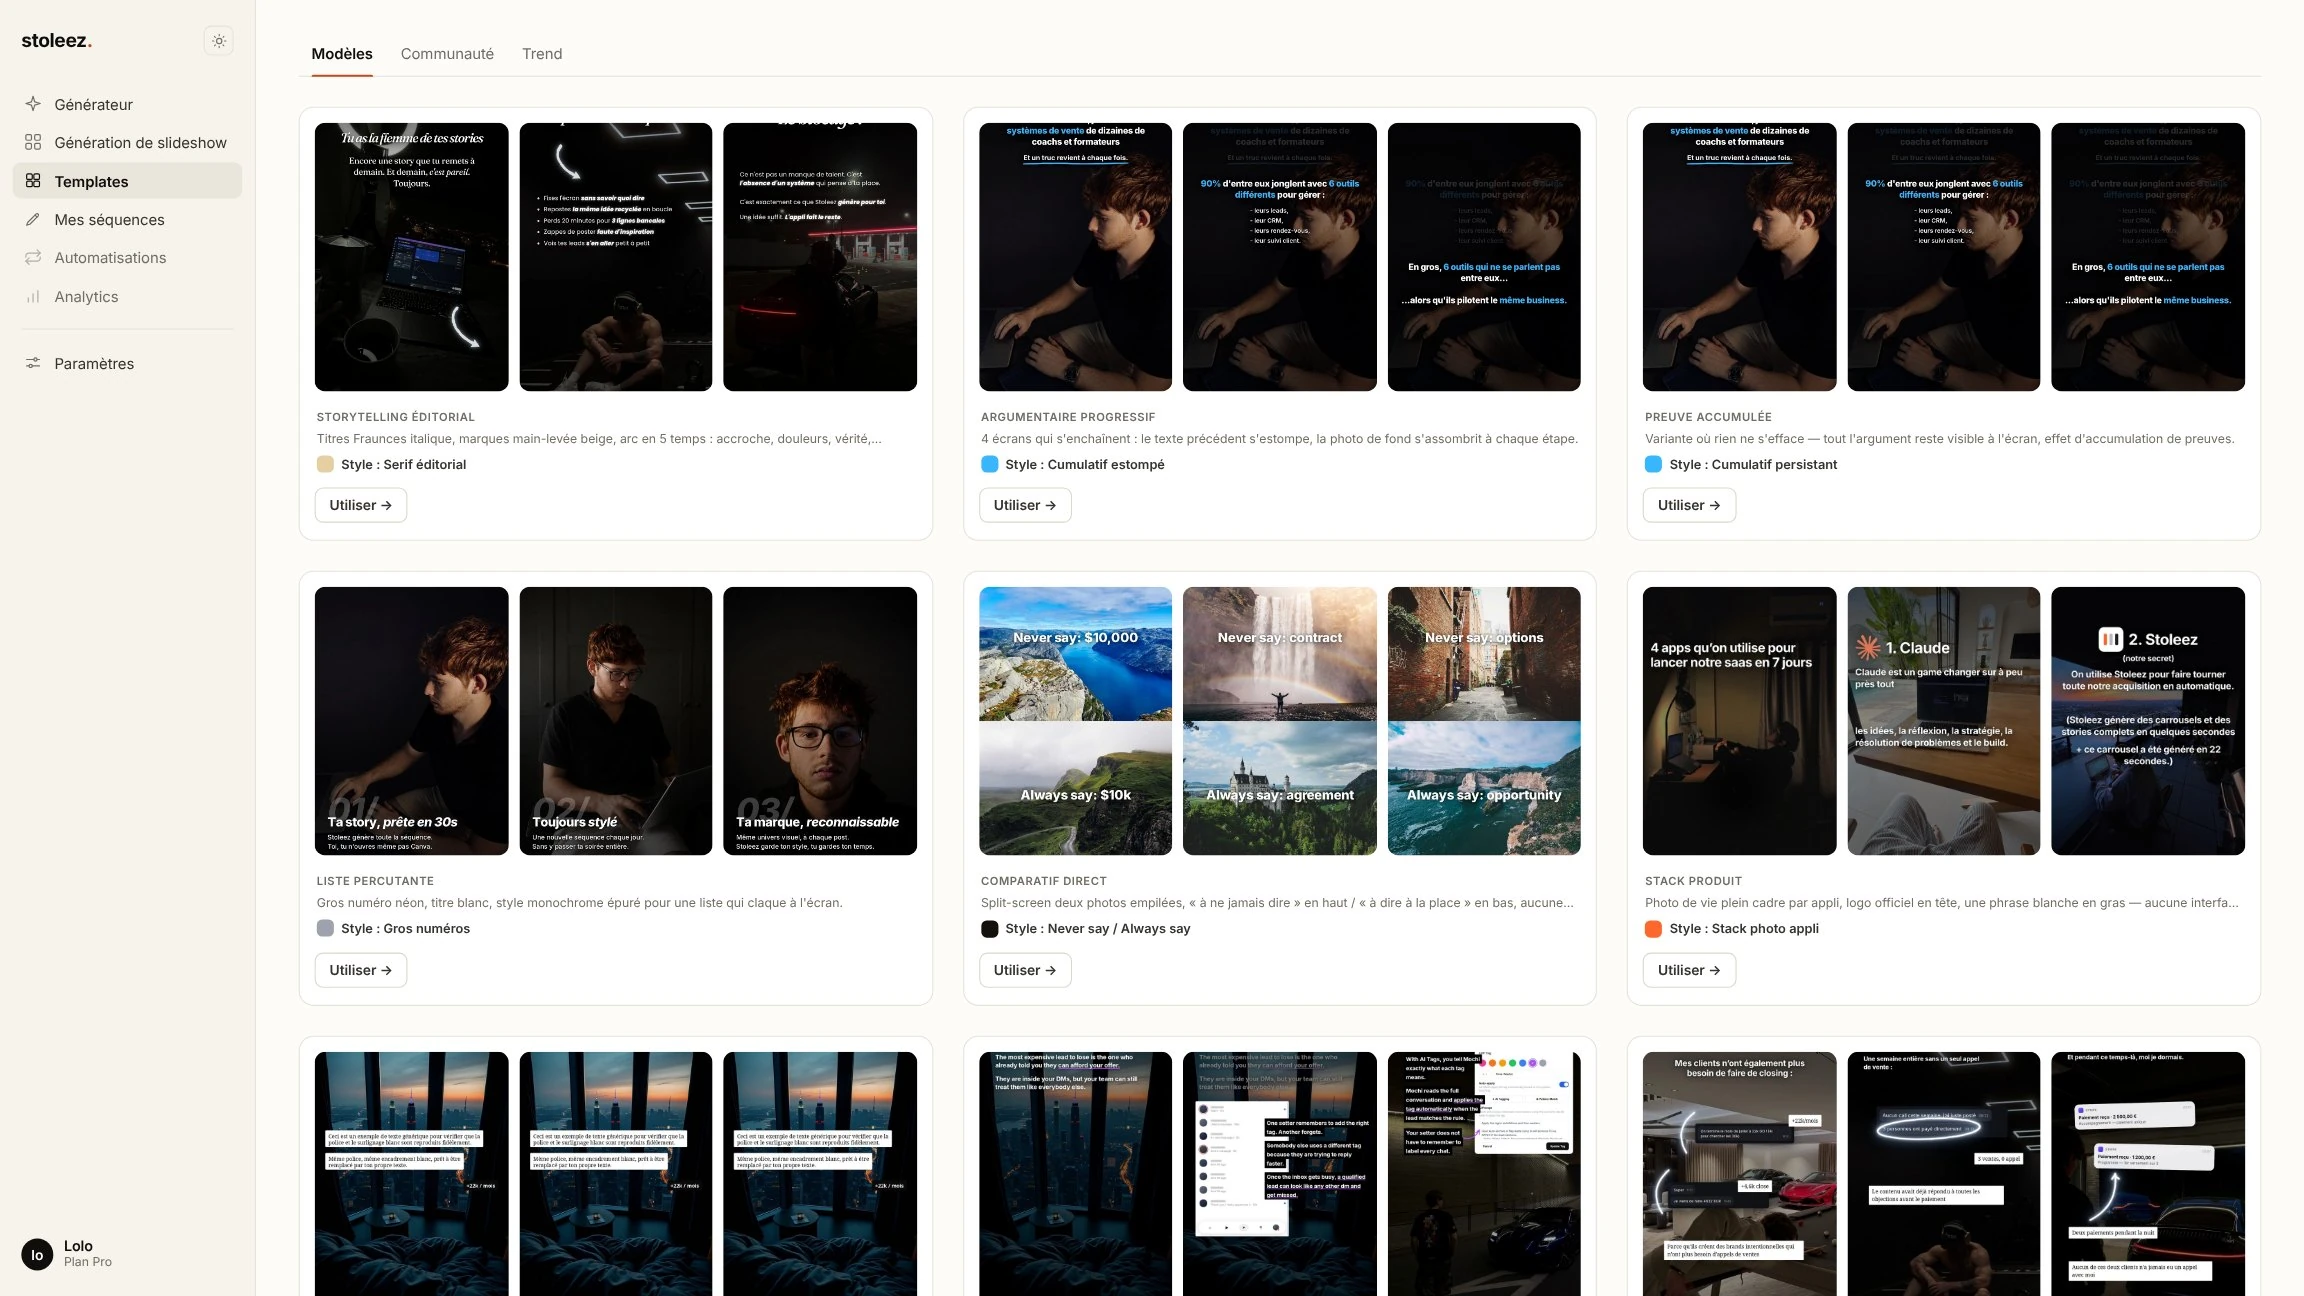Open the 'Ta marque, reconnaissable' thumbnail
The height and width of the screenshot is (1296, 2304).
(819, 720)
